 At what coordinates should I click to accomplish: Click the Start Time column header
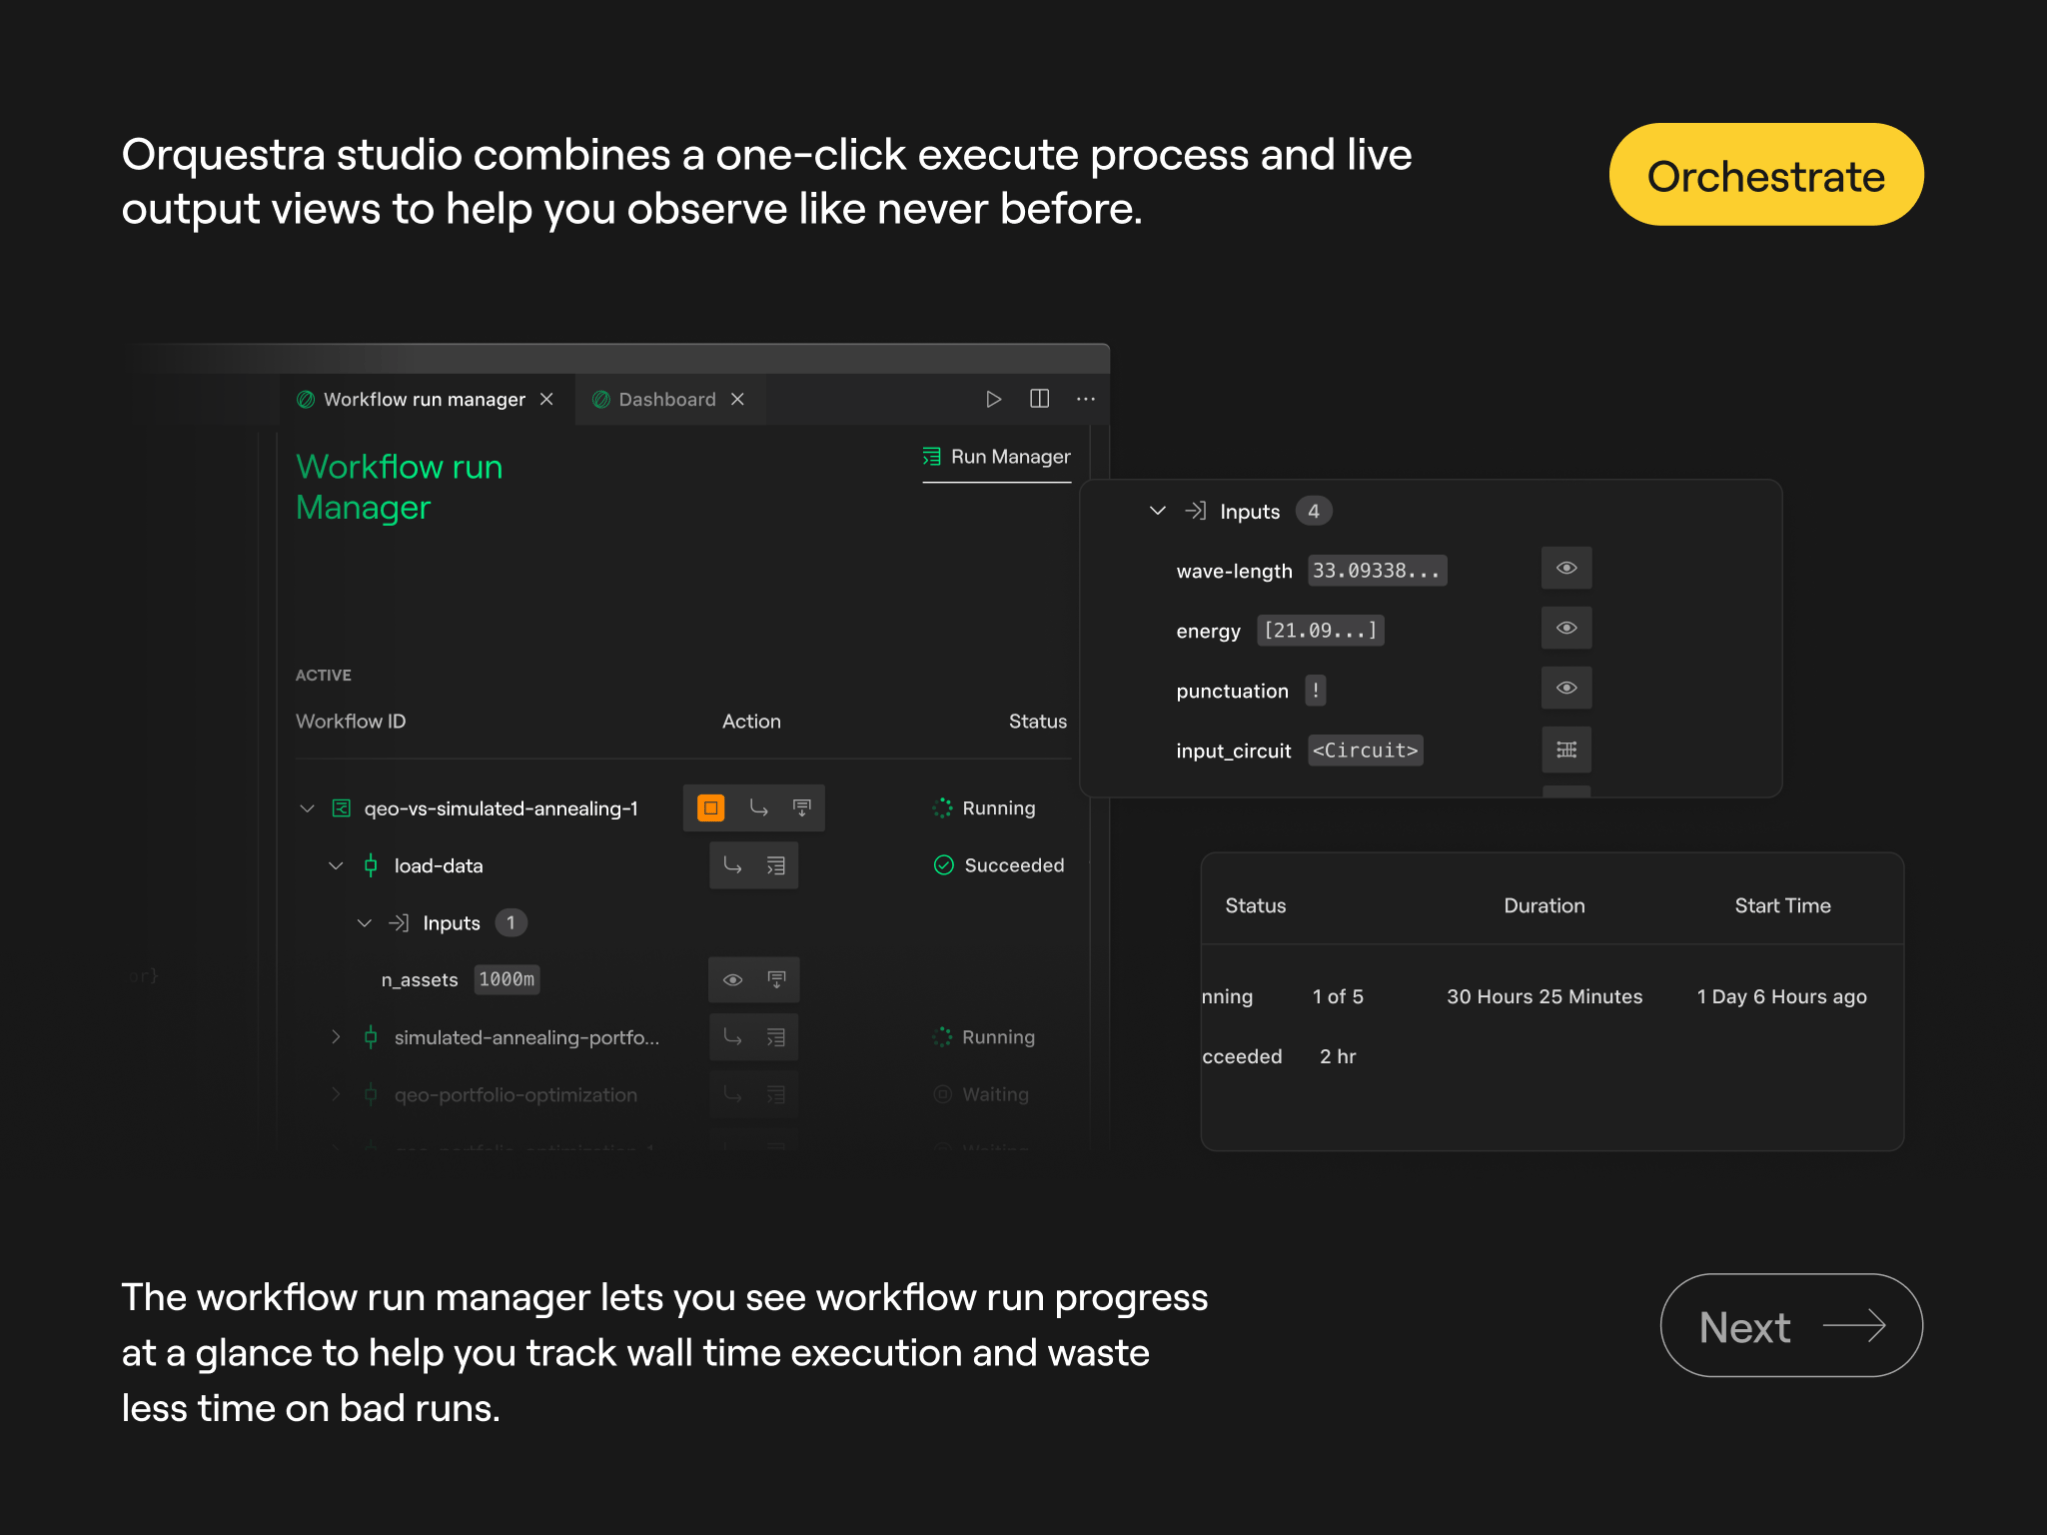tap(1783, 906)
